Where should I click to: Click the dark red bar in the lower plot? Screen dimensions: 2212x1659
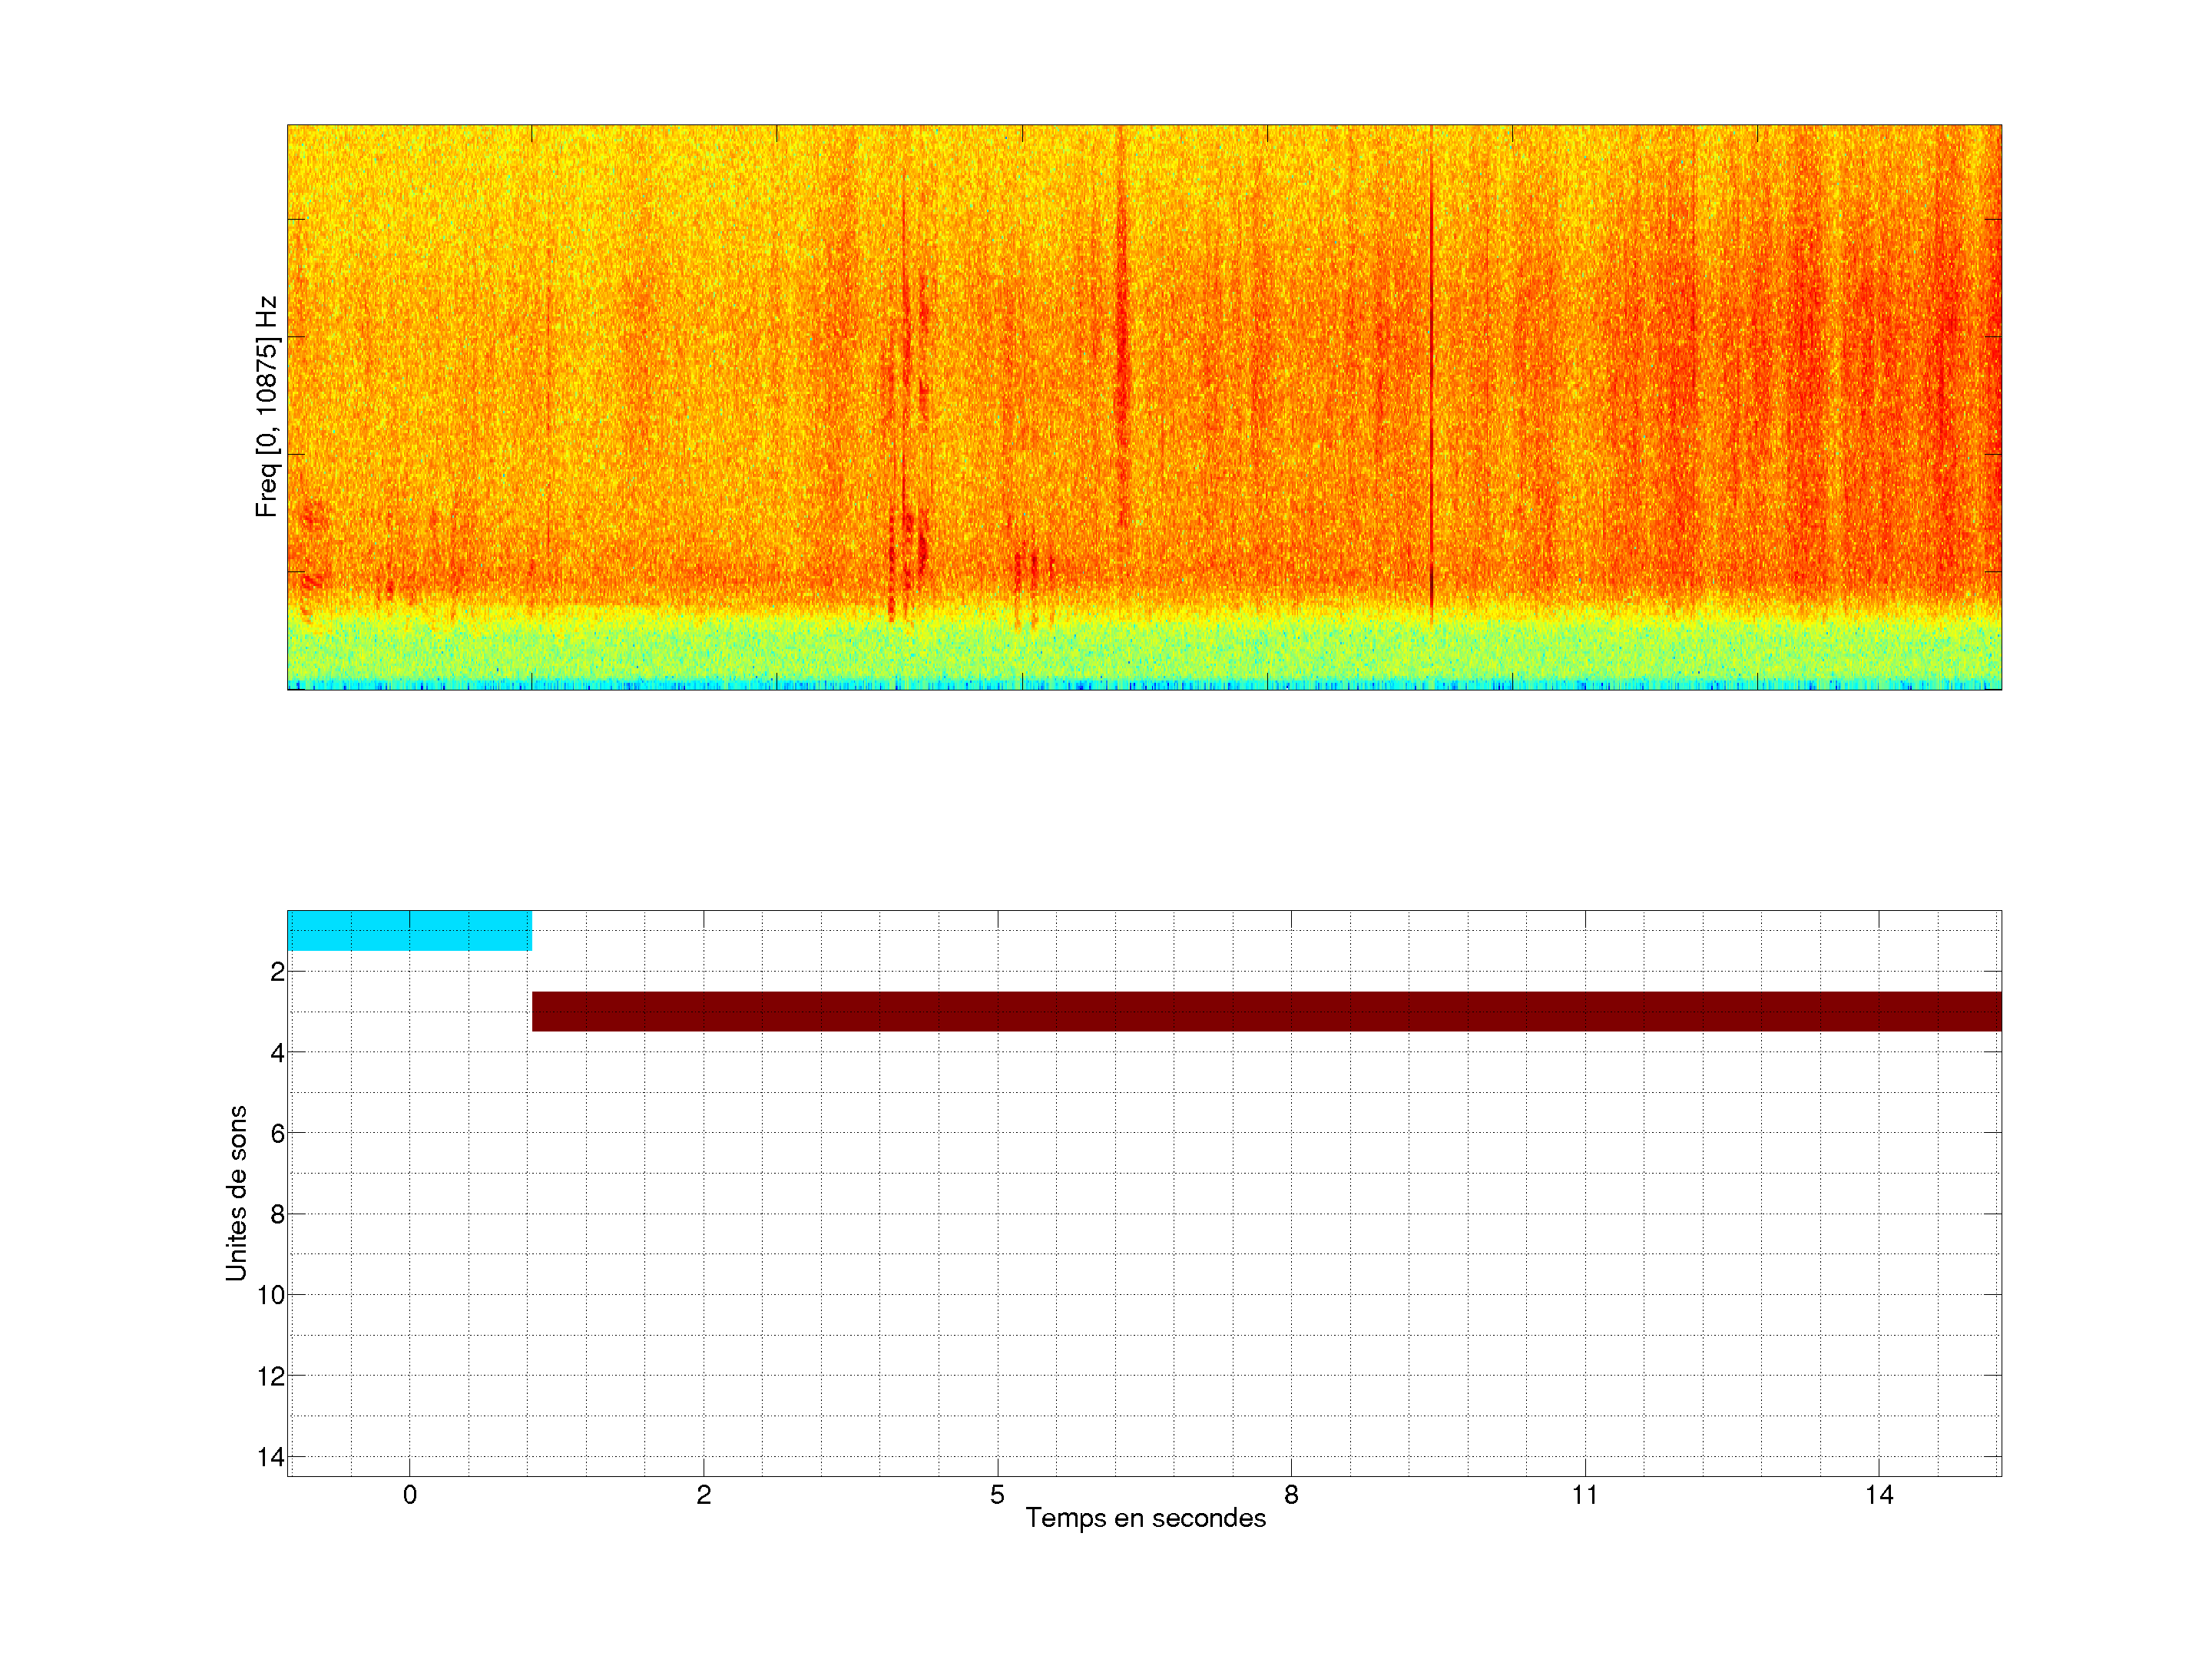[x=1266, y=1011]
